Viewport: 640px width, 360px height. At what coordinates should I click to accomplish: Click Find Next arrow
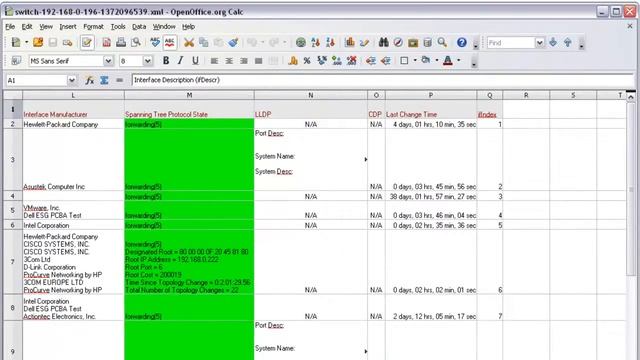[553, 42]
